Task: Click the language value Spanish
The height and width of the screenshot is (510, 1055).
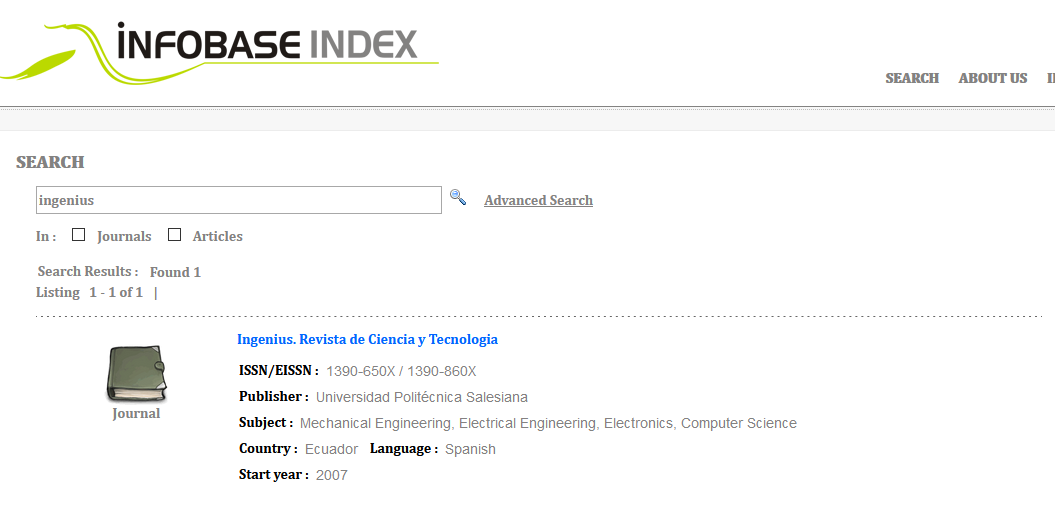Action: [x=470, y=449]
